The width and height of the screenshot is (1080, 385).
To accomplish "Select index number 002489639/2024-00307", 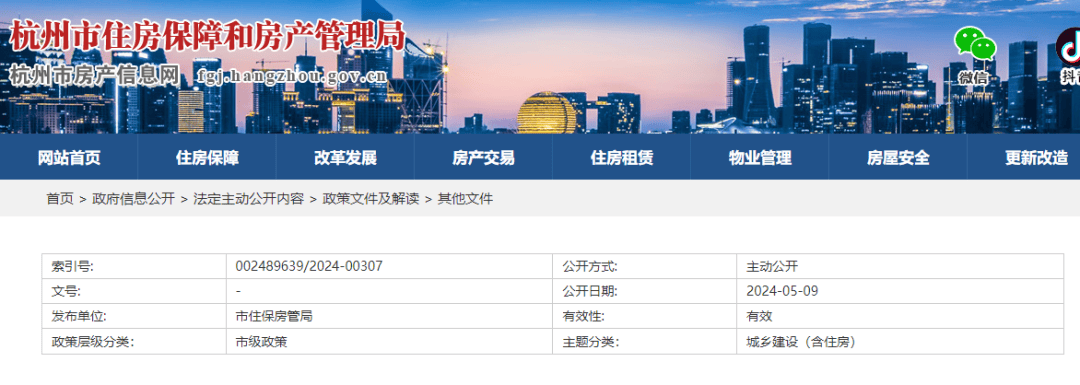I will click(309, 266).
